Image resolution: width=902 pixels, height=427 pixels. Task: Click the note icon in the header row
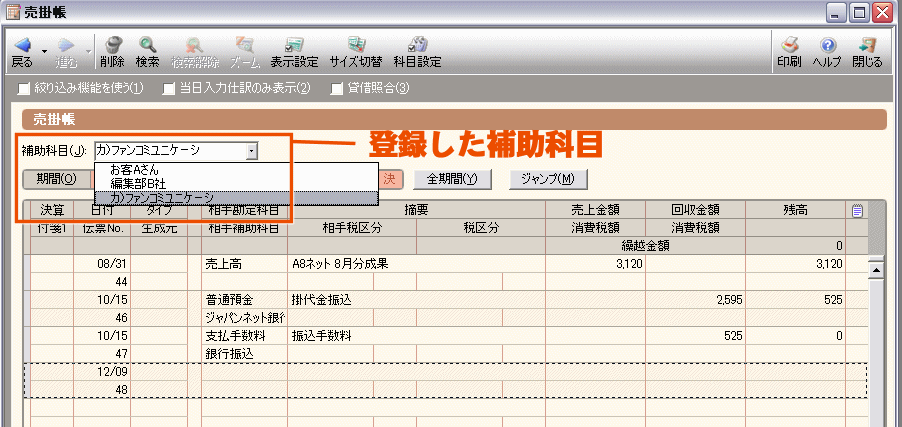click(x=857, y=211)
